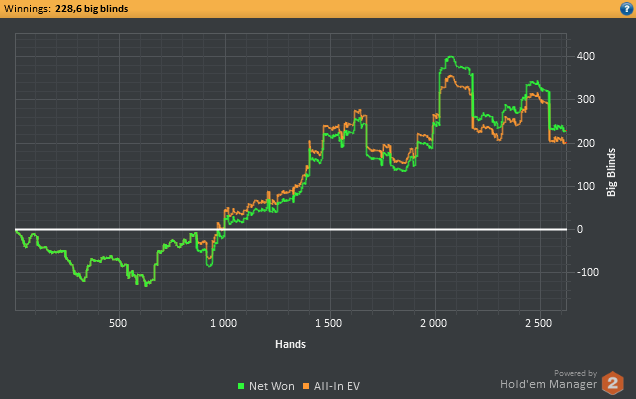Open the blue help question mark icon

tap(626, 9)
